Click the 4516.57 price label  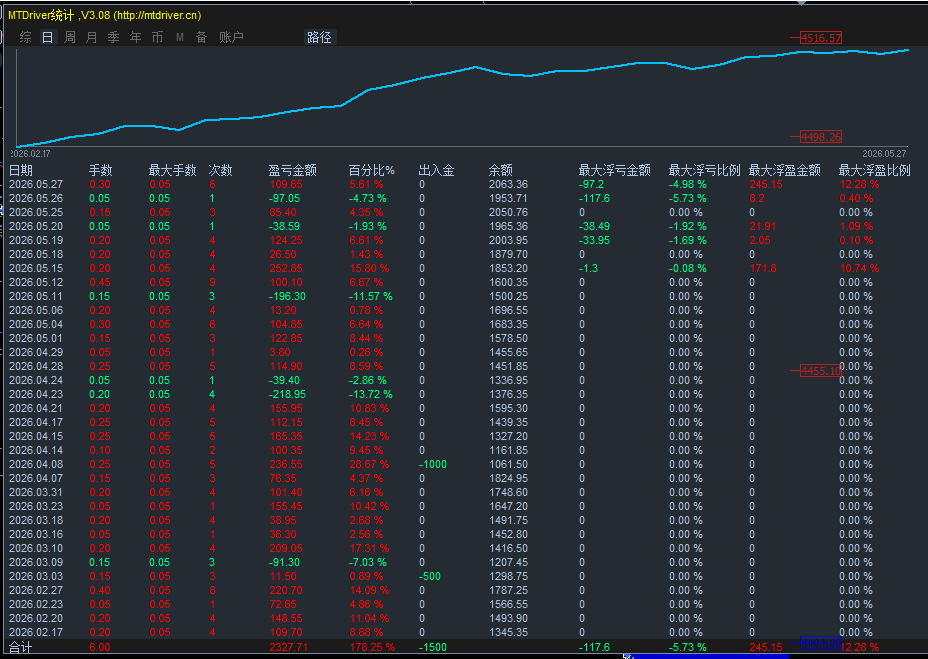click(x=821, y=38)
